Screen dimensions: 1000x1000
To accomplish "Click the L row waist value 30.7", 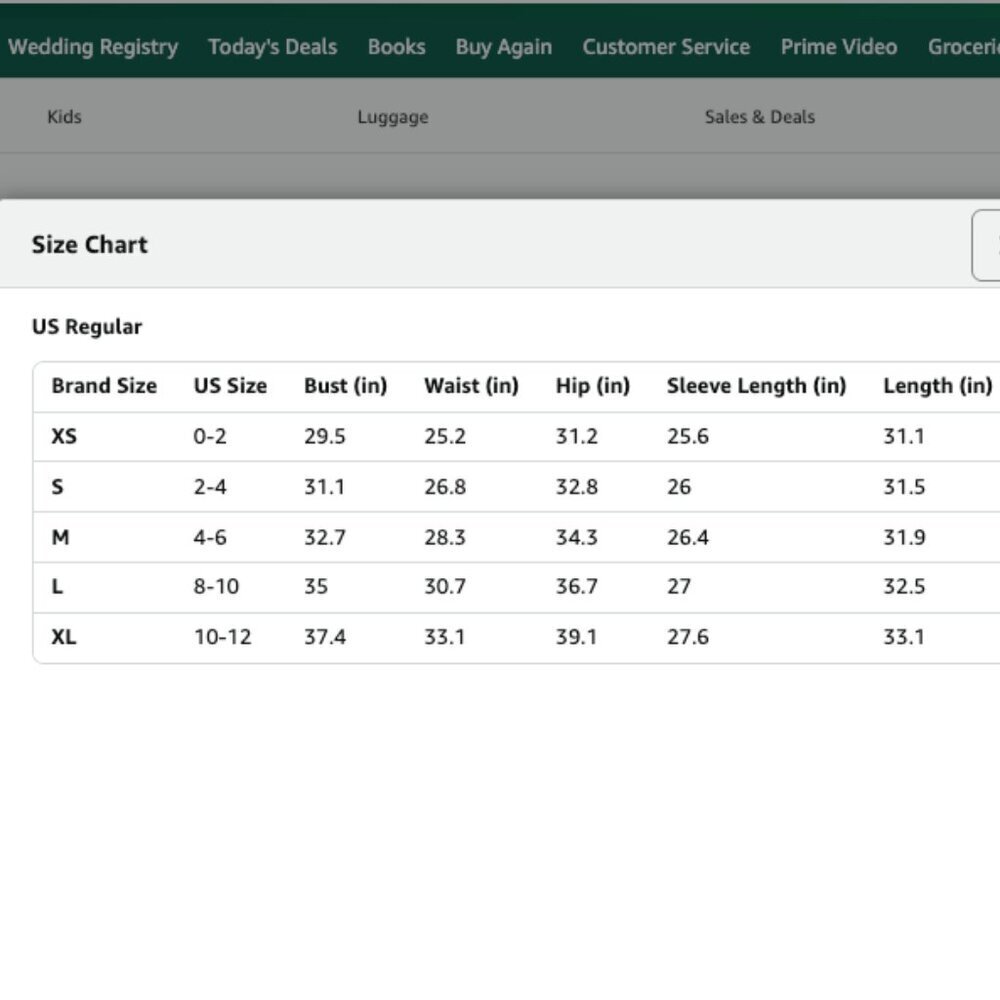I will [x=444, y=587].
